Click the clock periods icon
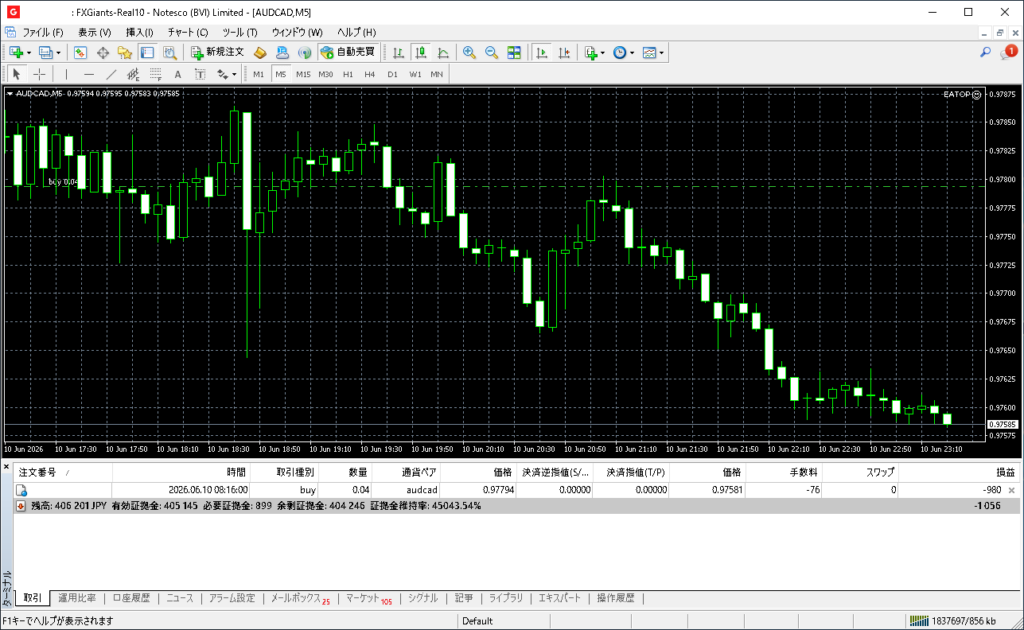The height and width of the screenshot is (630, 1024). [620, 53]
